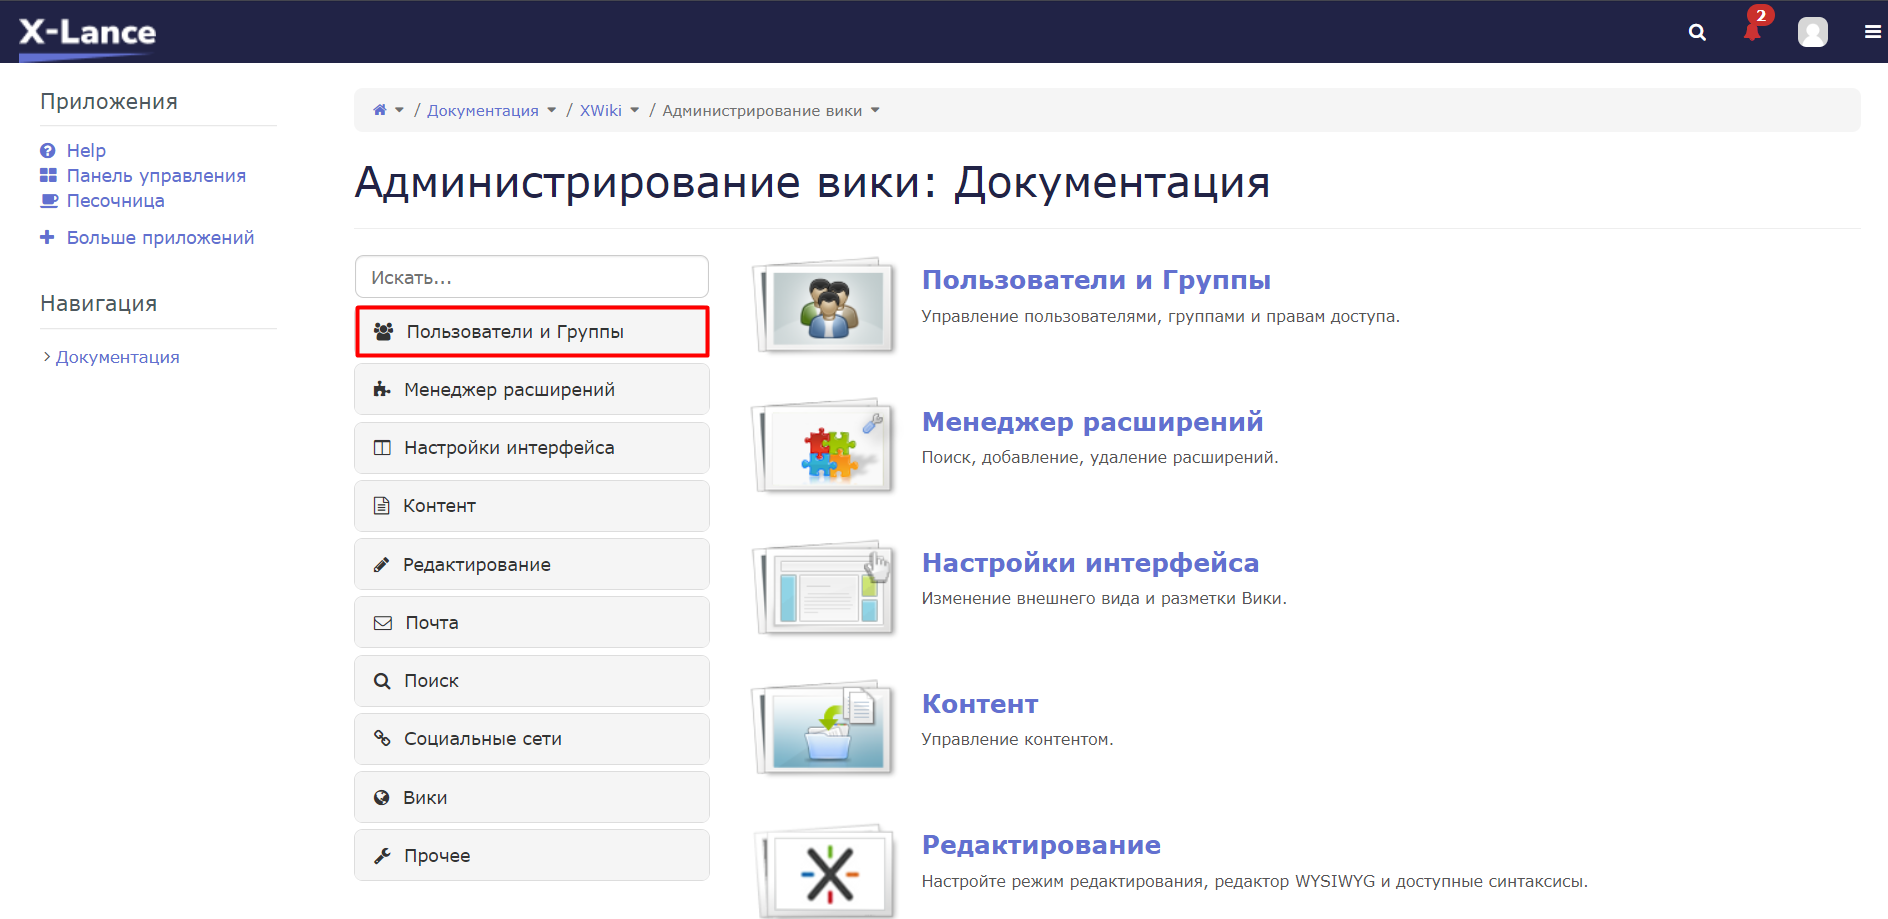Select Поиск in admin menu

532,681
